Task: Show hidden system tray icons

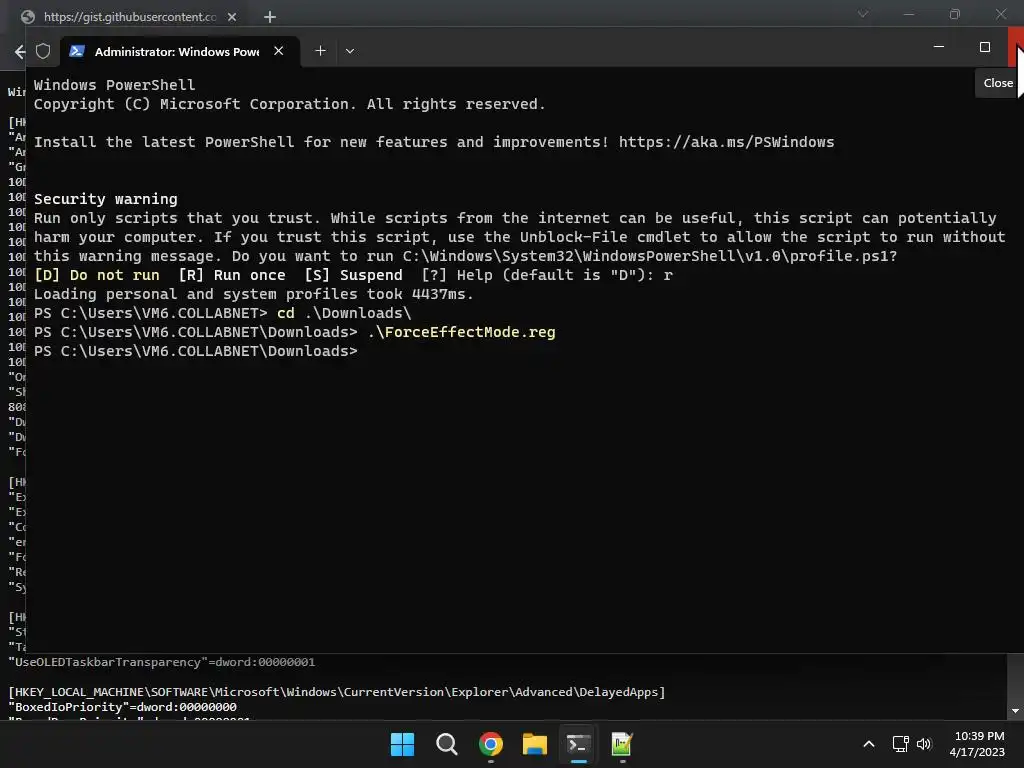Action: [869, 744]
